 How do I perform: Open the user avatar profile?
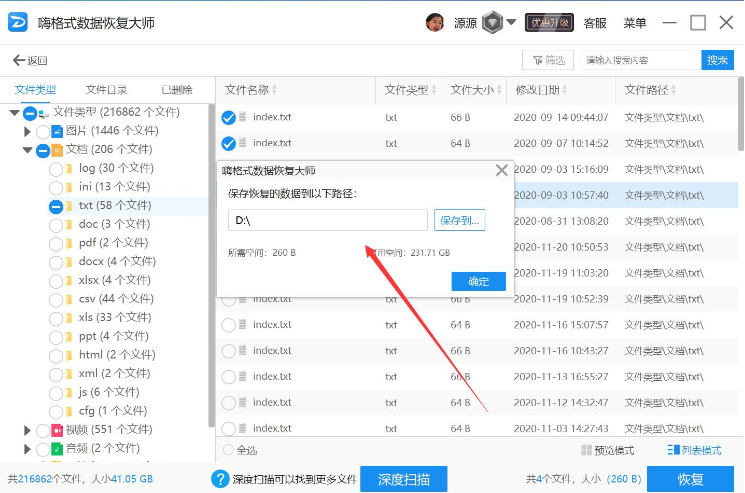tap(435, 22)
